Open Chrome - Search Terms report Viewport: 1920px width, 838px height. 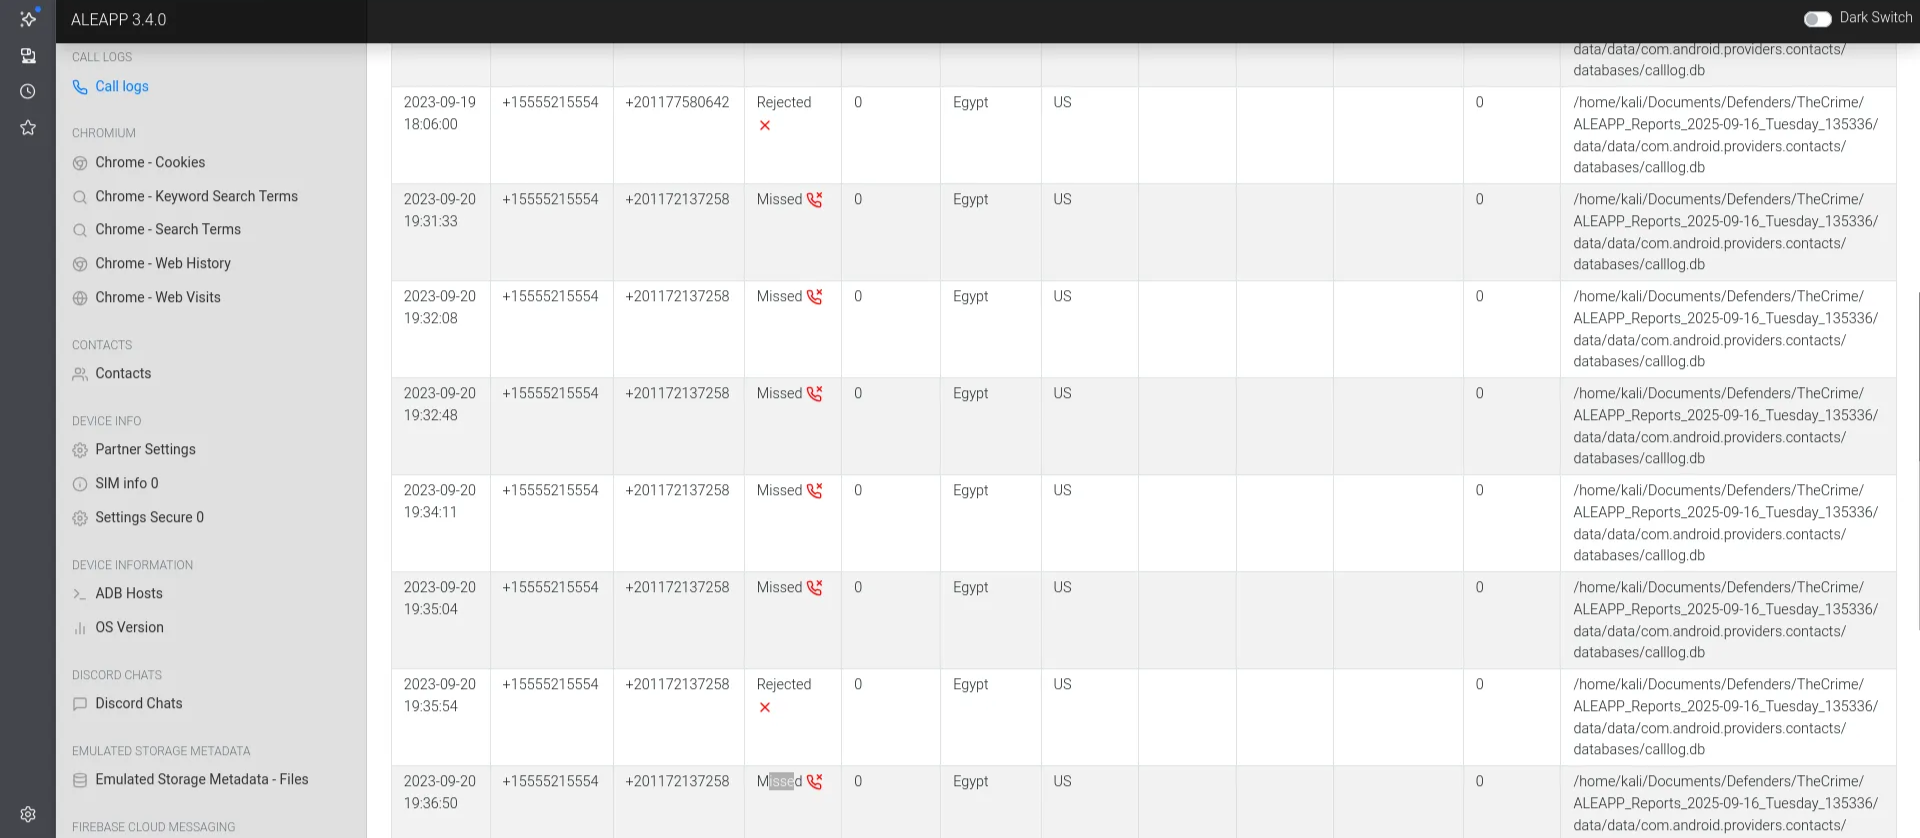coord(168,229)
